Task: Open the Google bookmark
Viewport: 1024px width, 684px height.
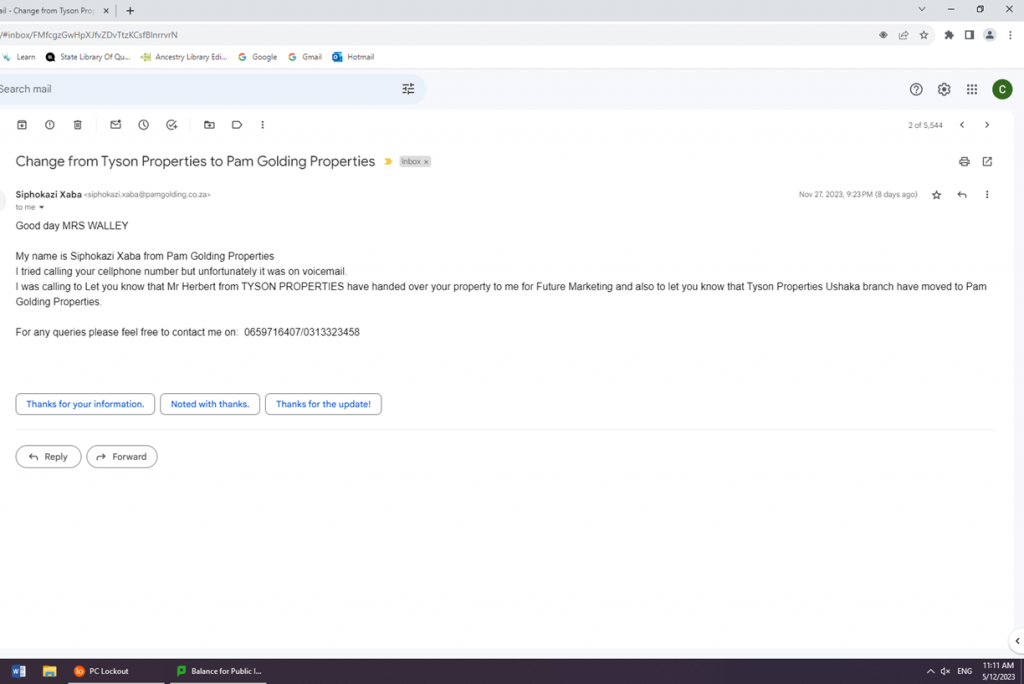Action: 257,57
